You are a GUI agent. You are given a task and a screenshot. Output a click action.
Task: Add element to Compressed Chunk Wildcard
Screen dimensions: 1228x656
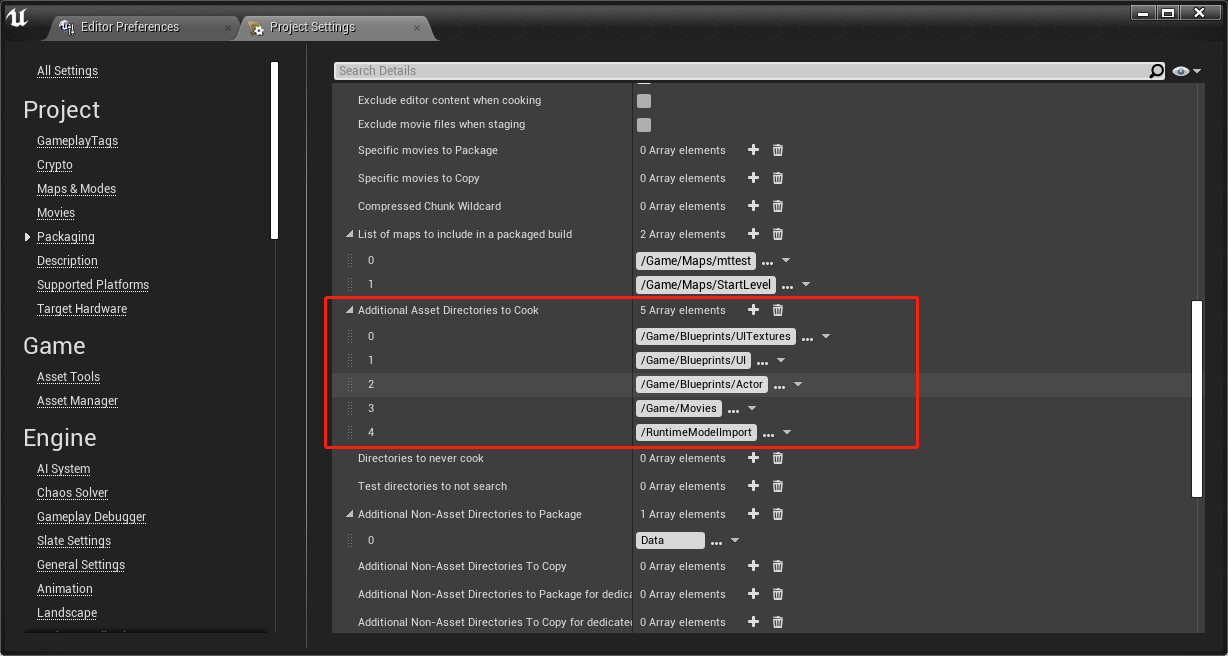pos(754,206)
